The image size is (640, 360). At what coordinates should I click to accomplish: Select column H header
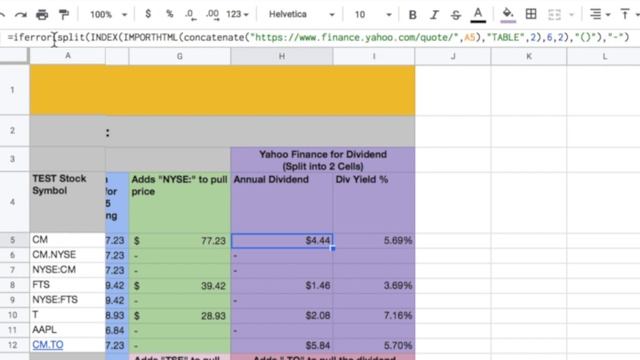(x=282, y=56)
